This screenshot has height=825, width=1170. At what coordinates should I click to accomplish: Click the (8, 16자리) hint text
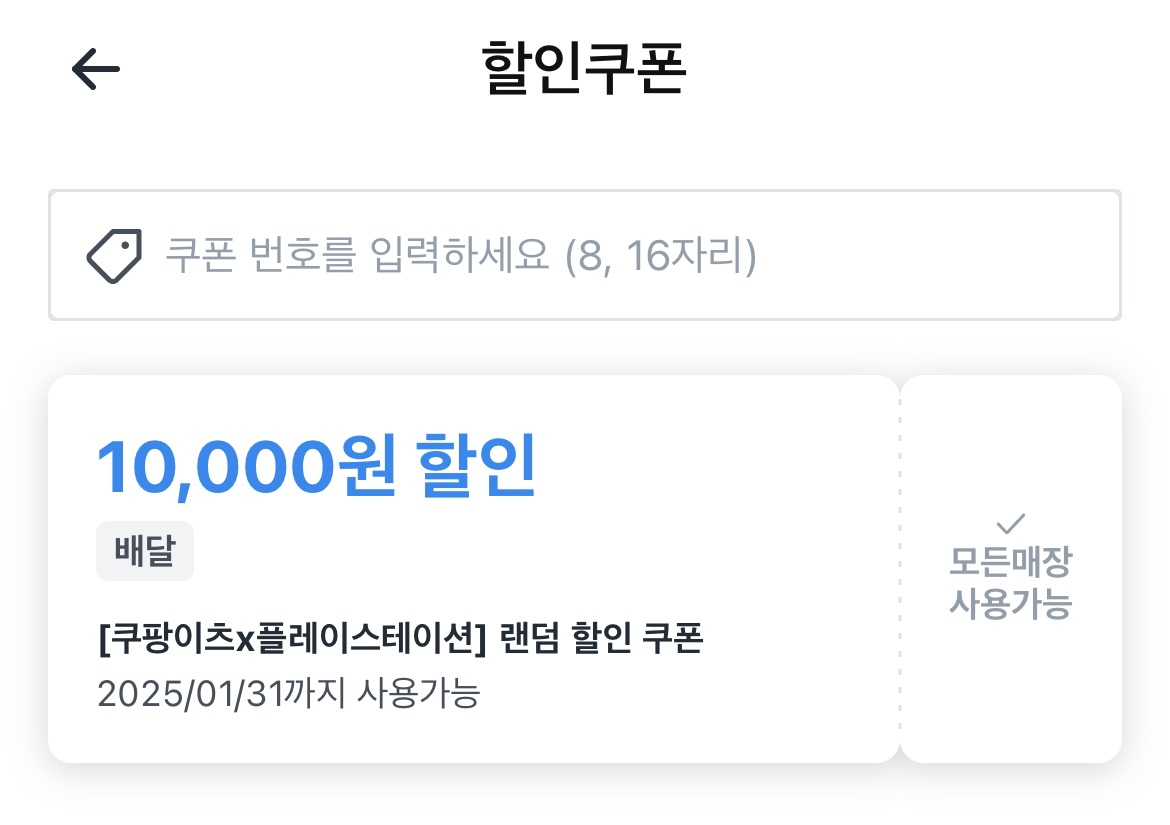pos(660,256)
